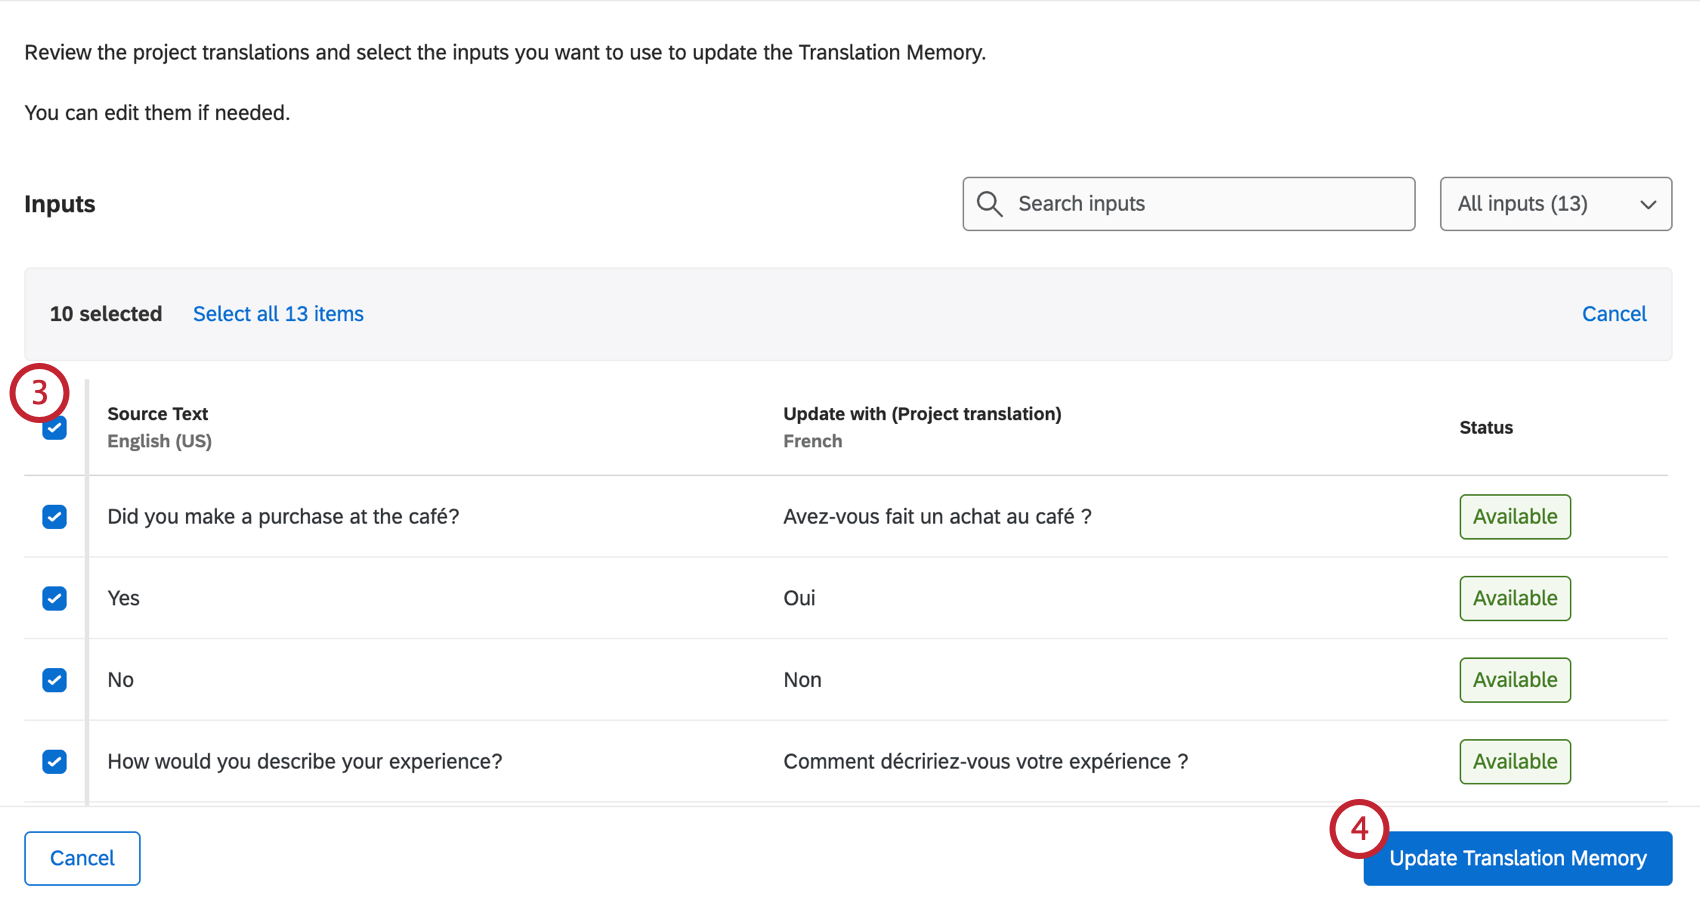The width and height of the screenshot is (1700, 898).
Task: Click the Update Translation Memory button
Action: (1516, 858)
